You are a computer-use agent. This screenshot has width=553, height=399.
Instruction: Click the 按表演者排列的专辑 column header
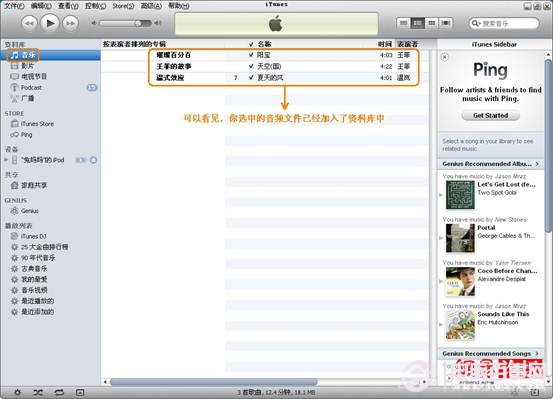pyautogui.click(x=134, y=44)
